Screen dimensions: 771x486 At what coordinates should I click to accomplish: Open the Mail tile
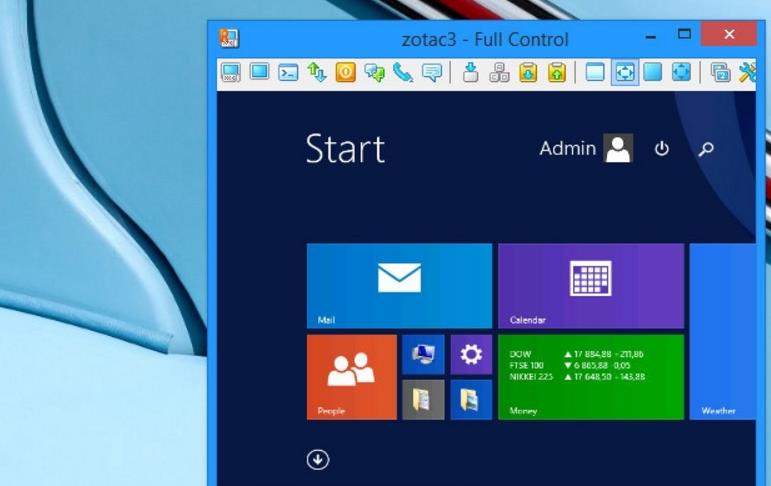(x=399, y=286)
